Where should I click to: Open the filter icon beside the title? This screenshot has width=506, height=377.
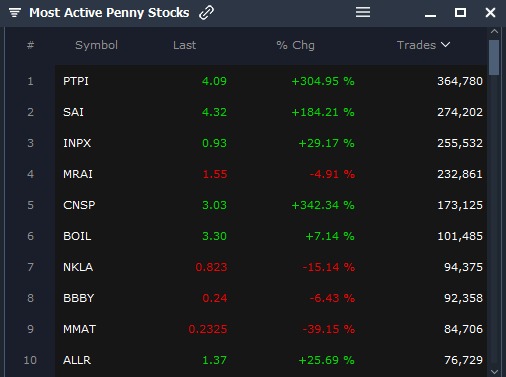pyautogui.click(x=15, y=13)
